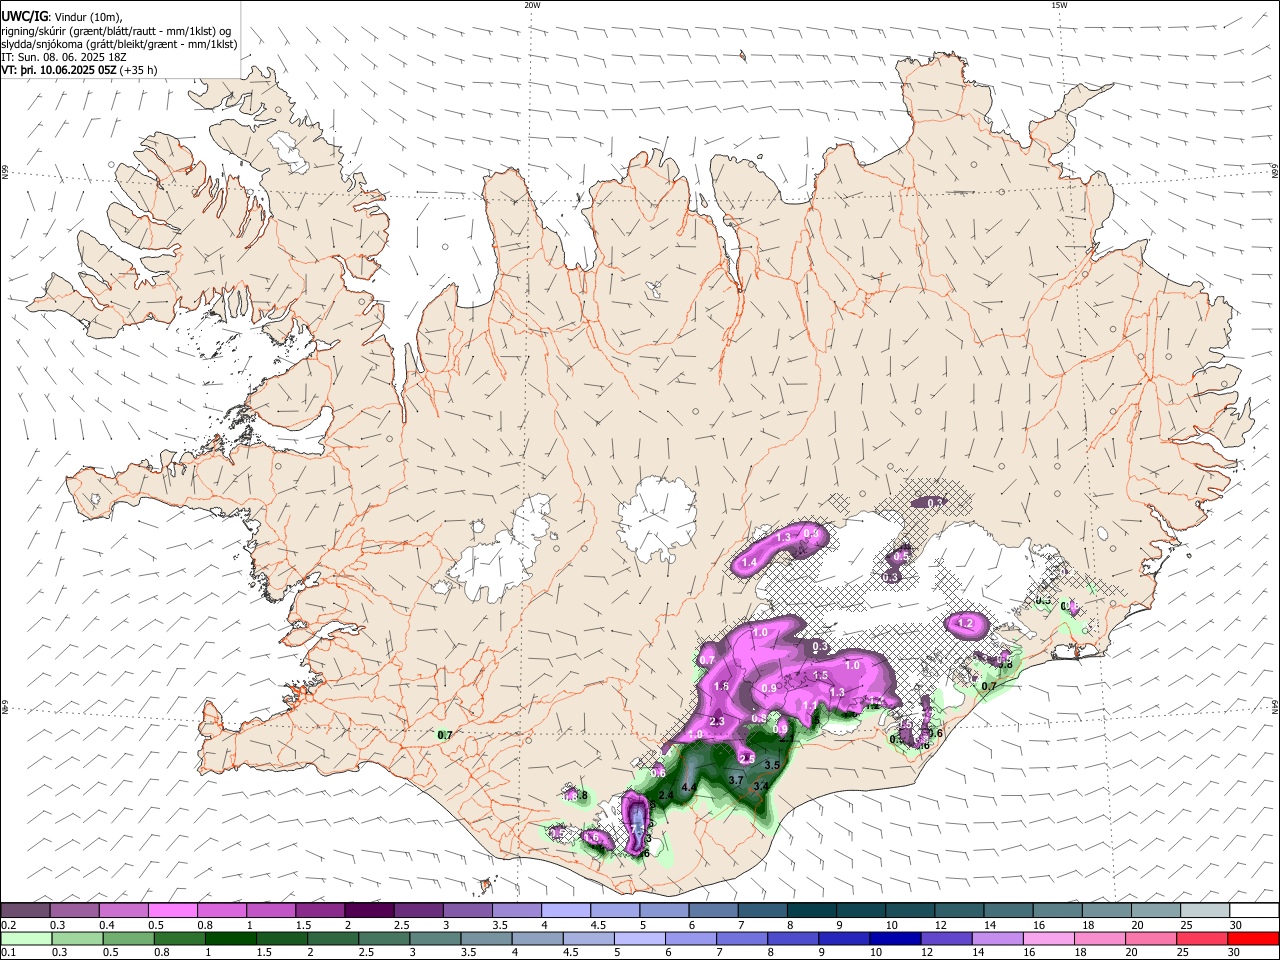Select the deep blue 10 swatch, lower row
The height and width of the screenshot is (960, 1280).
coord(894,938)
